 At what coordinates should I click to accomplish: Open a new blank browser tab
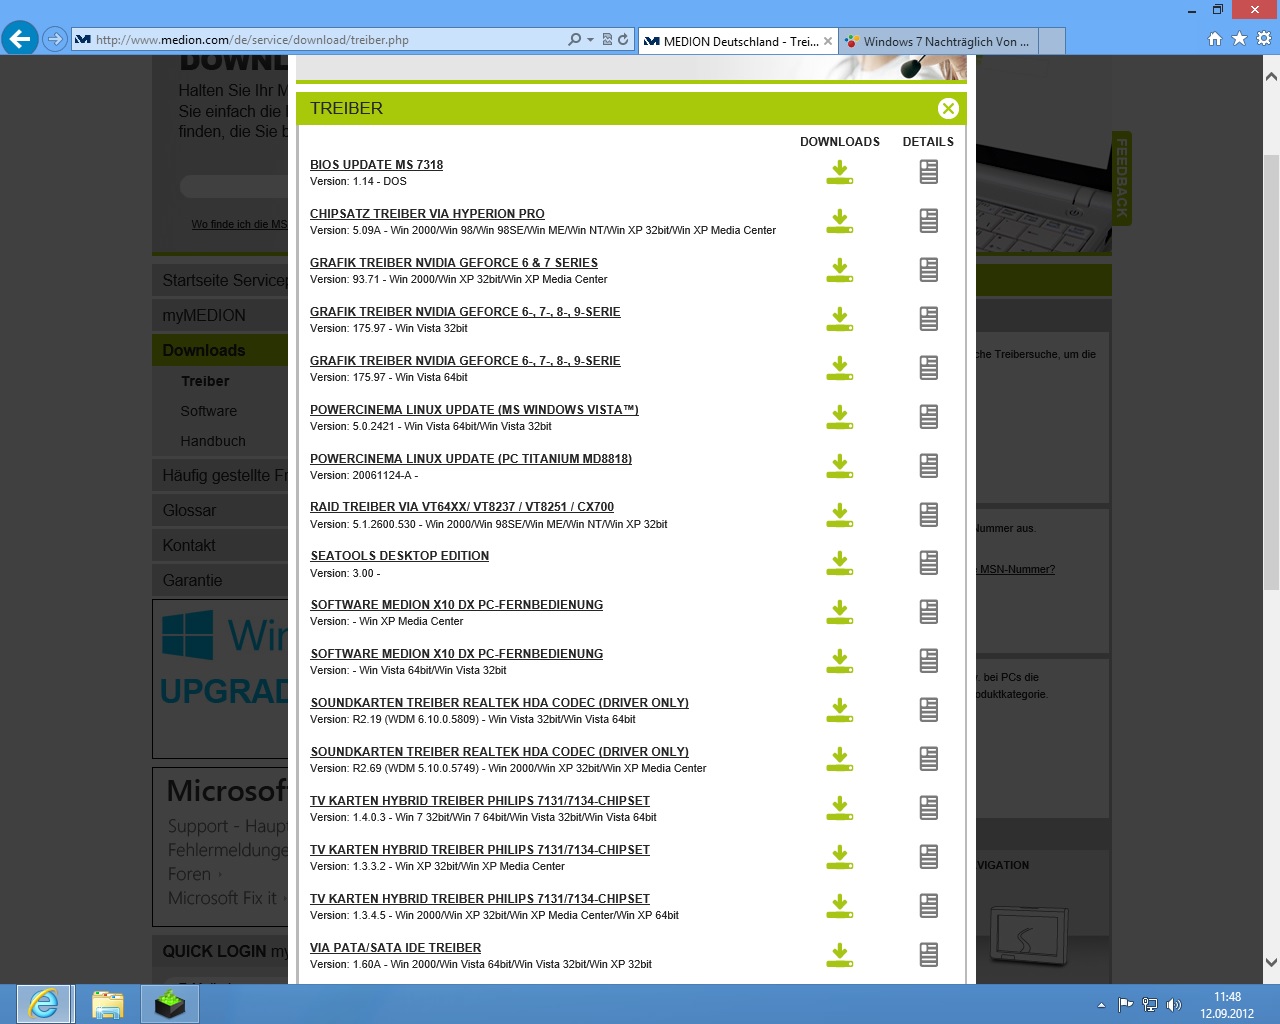(x=1052, y=41)
